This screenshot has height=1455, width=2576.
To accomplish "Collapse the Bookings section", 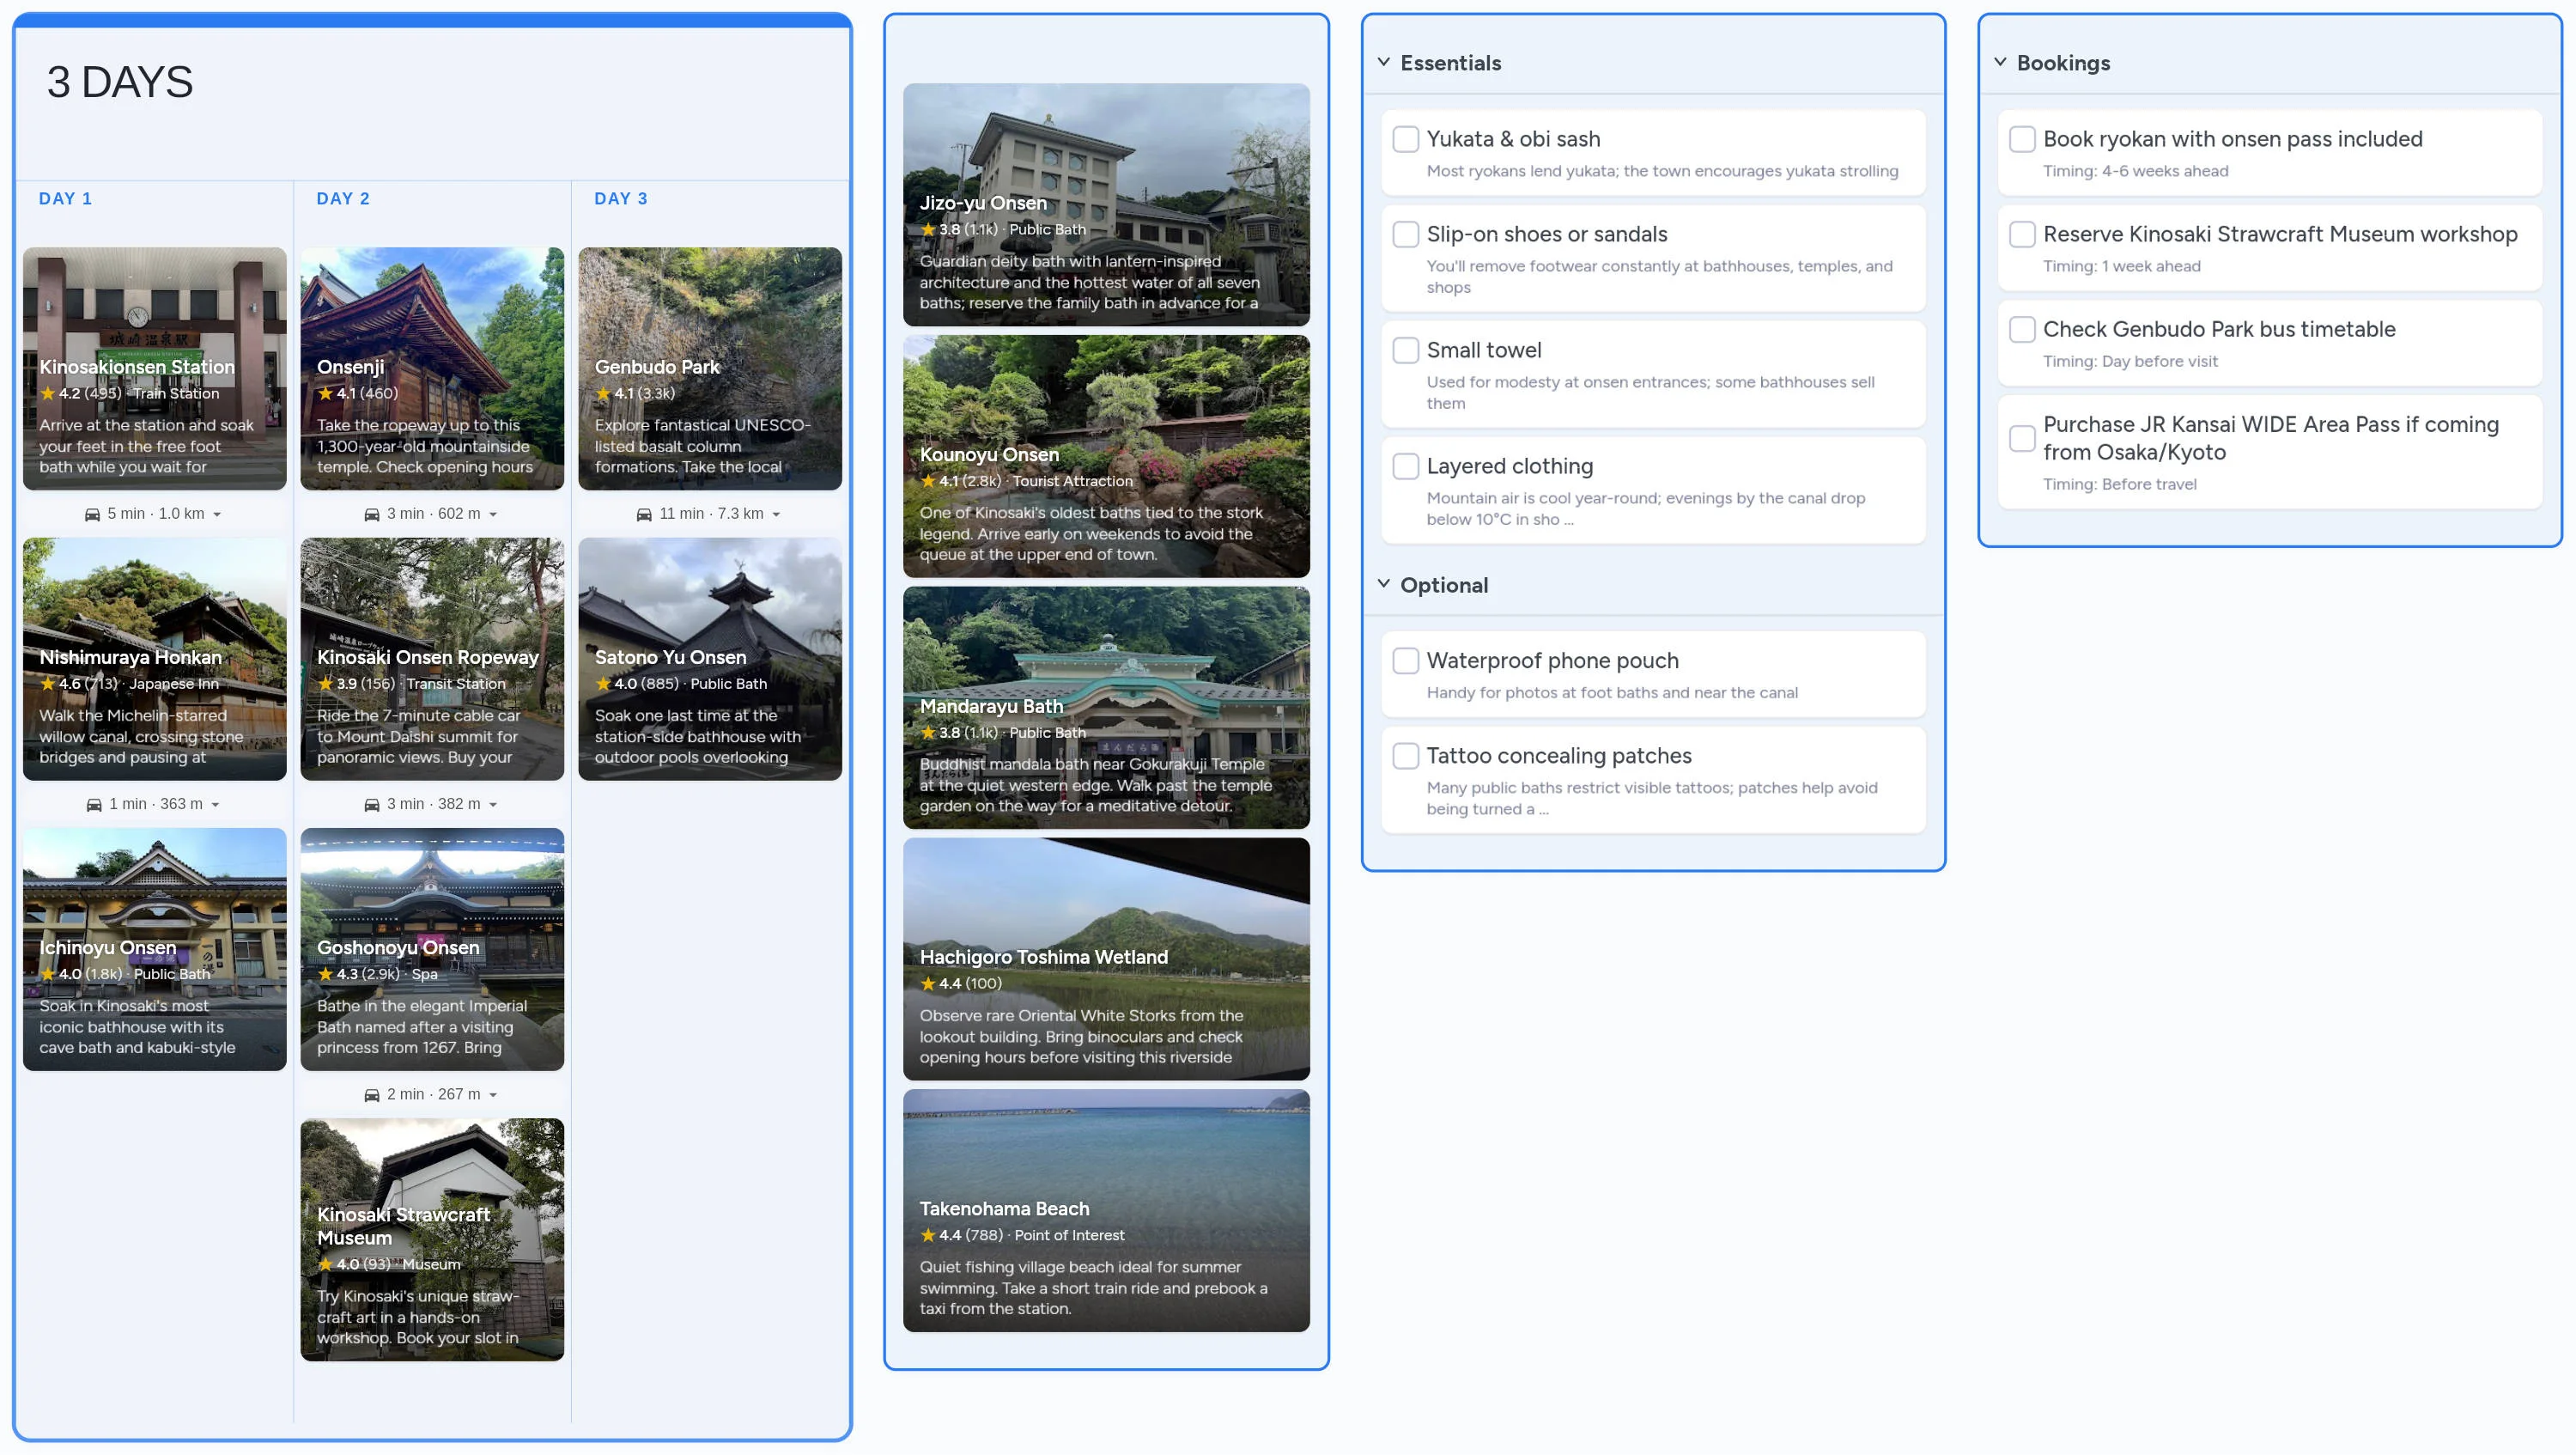I will [1999, 61].
